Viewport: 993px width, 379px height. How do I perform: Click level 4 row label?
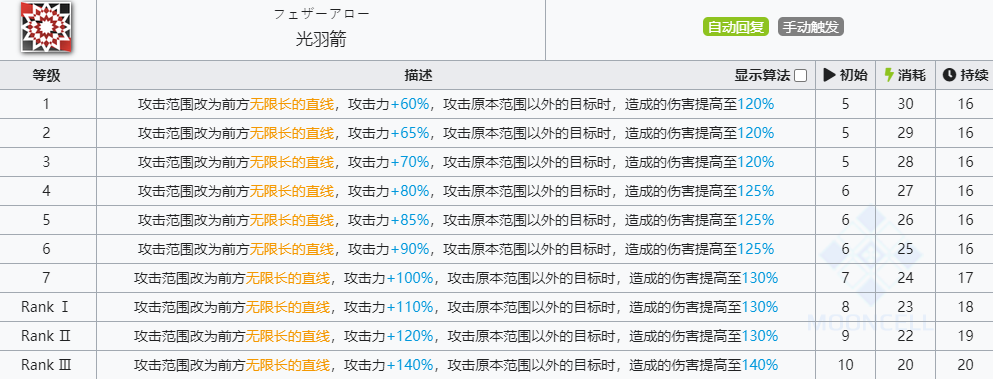pos(46,191)
